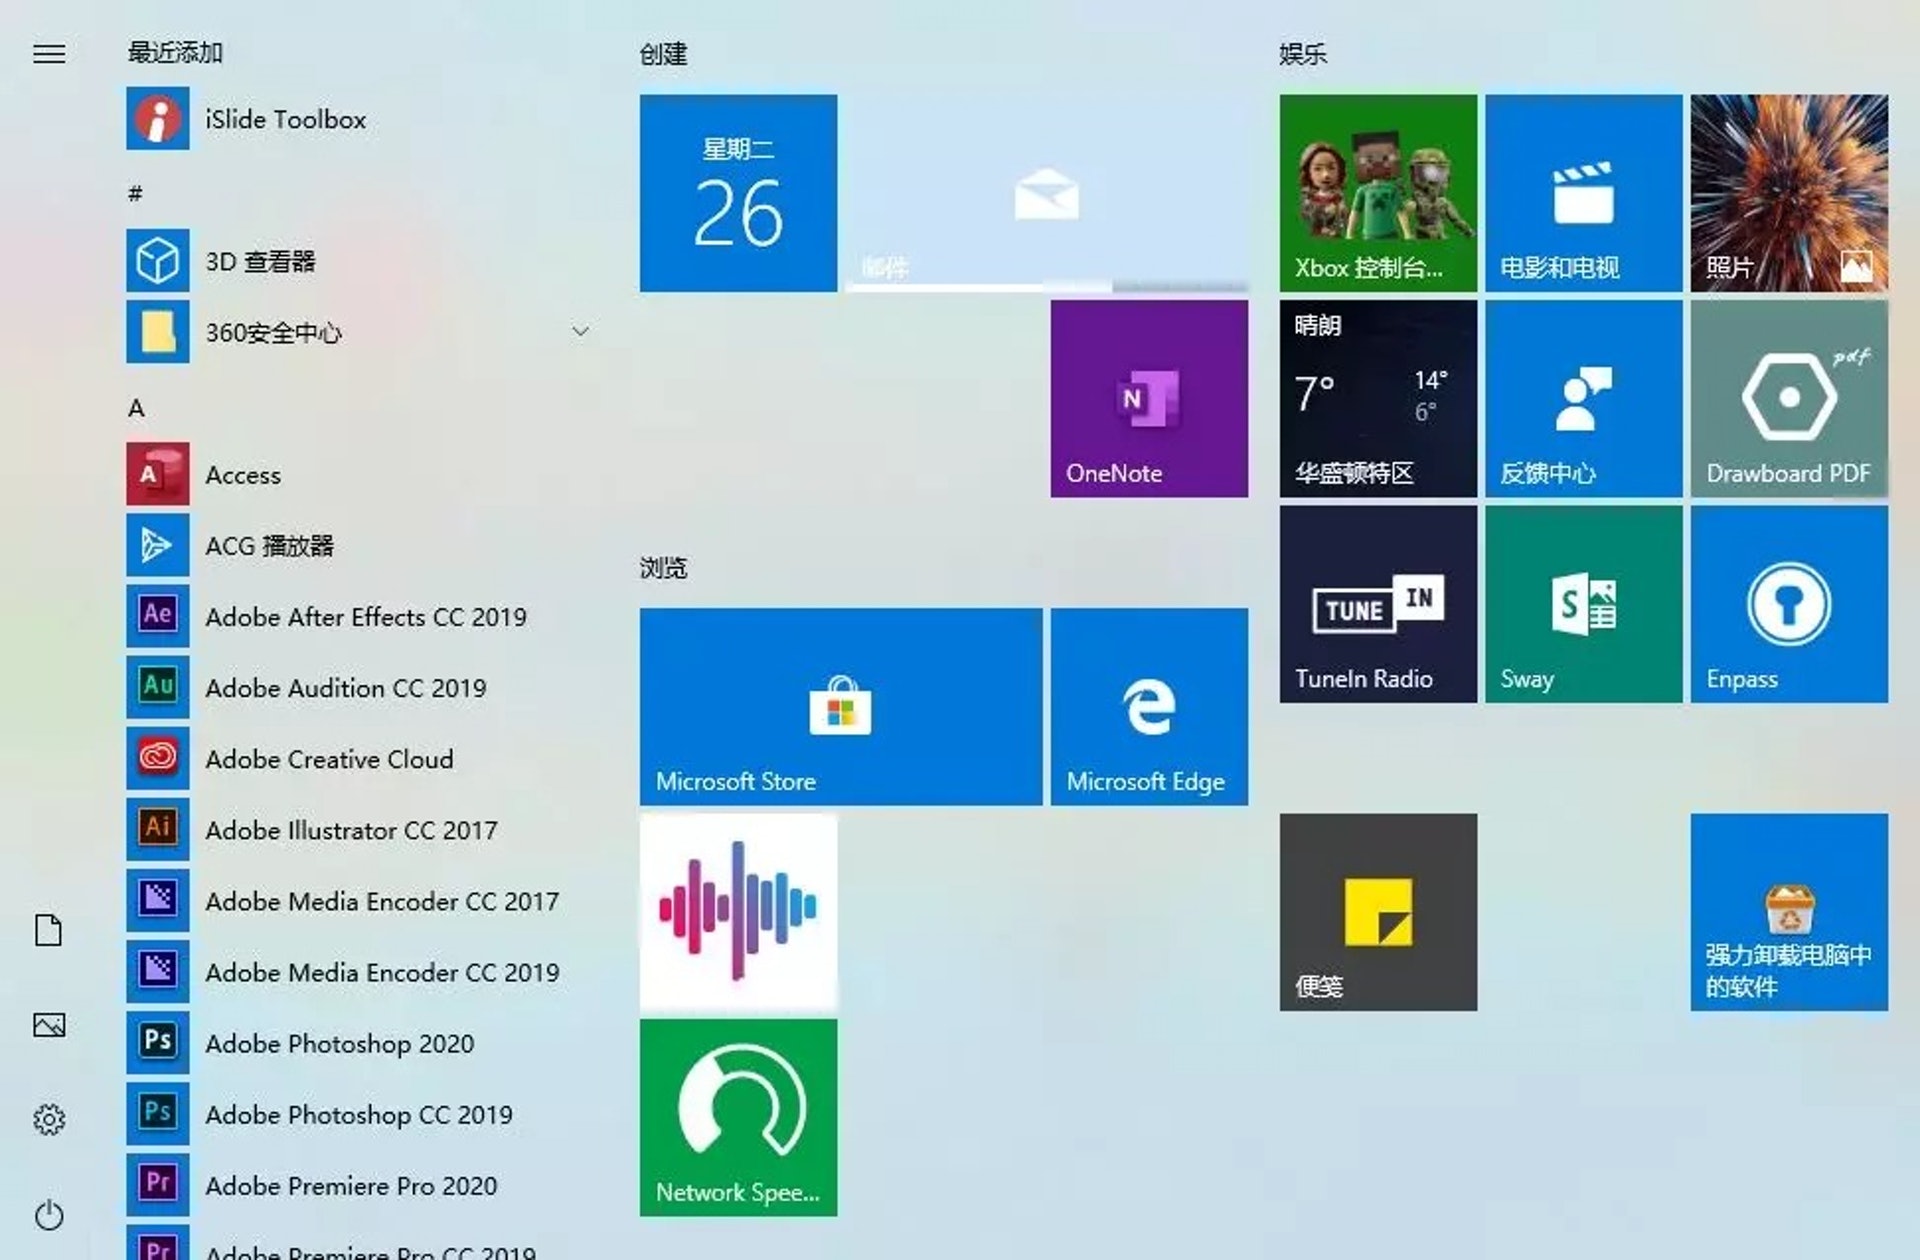Click the Power button icon
The width and height of the screenshot is (1920, 1260).
(49, 1215)
